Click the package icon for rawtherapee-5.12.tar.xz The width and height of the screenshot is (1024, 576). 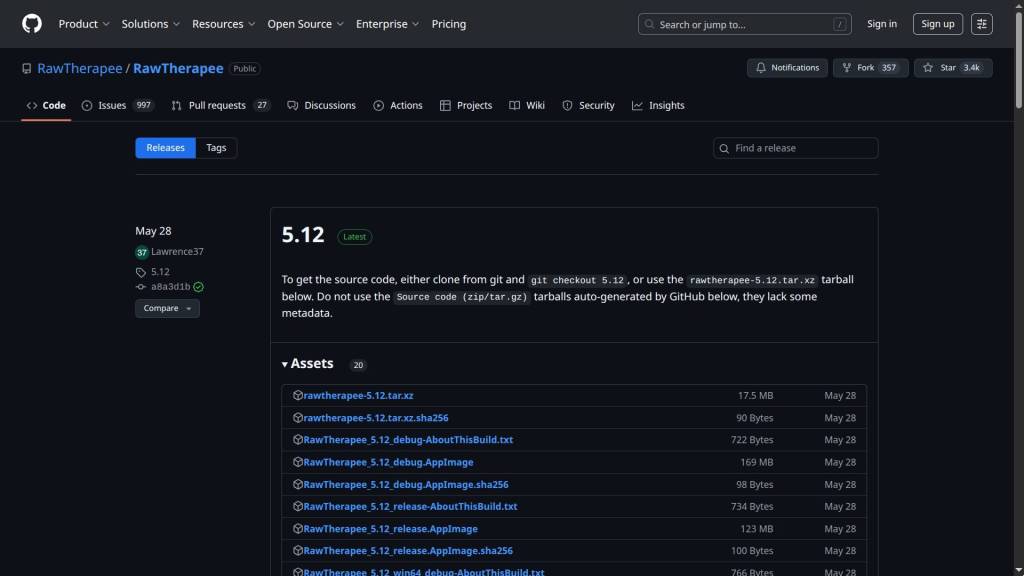point(298,395)
